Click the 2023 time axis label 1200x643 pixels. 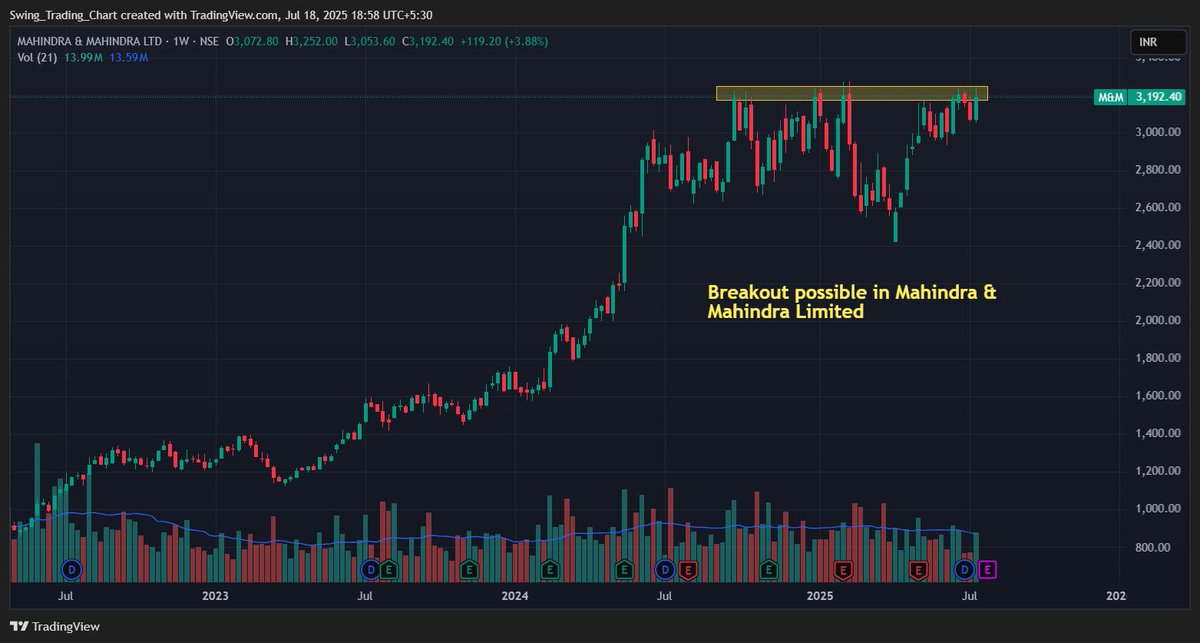click(x=215, y=596)
